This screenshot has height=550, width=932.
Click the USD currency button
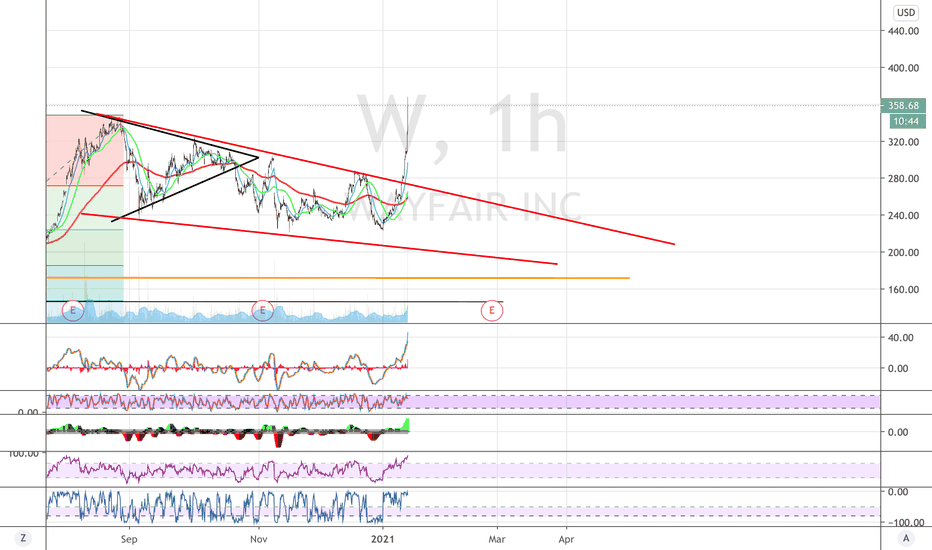point(906,12)
